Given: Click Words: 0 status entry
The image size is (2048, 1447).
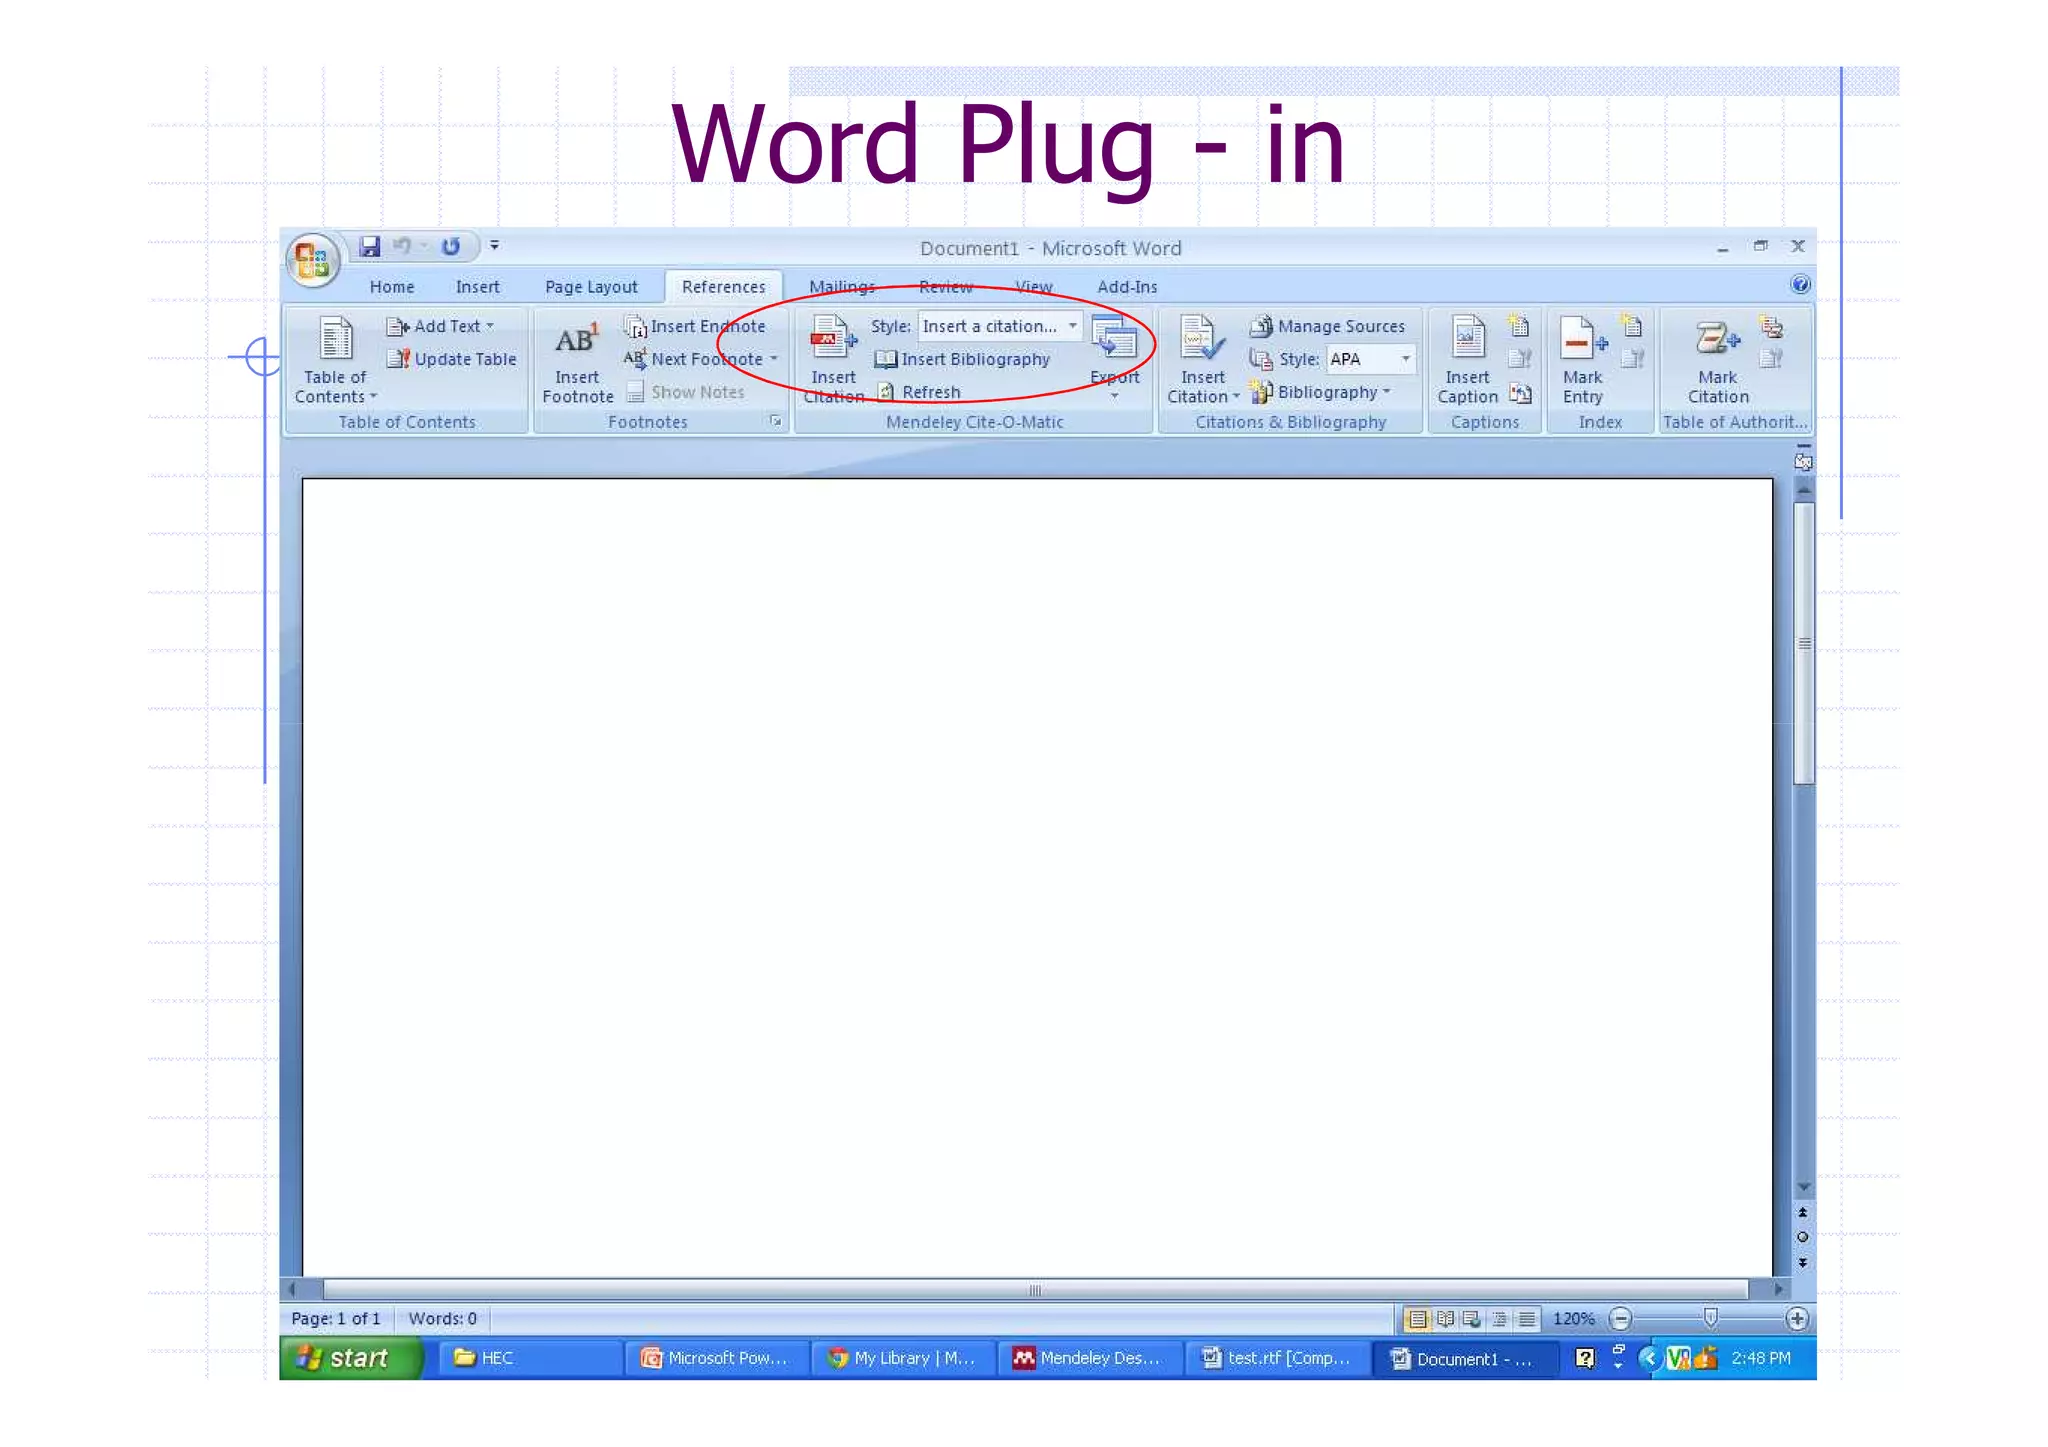Looking at the screenshot, I should coord(442,1319).
